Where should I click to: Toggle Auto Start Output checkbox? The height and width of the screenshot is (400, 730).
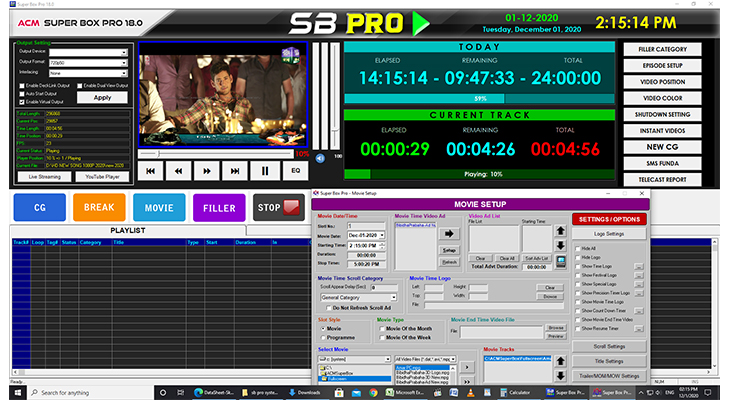20,93
